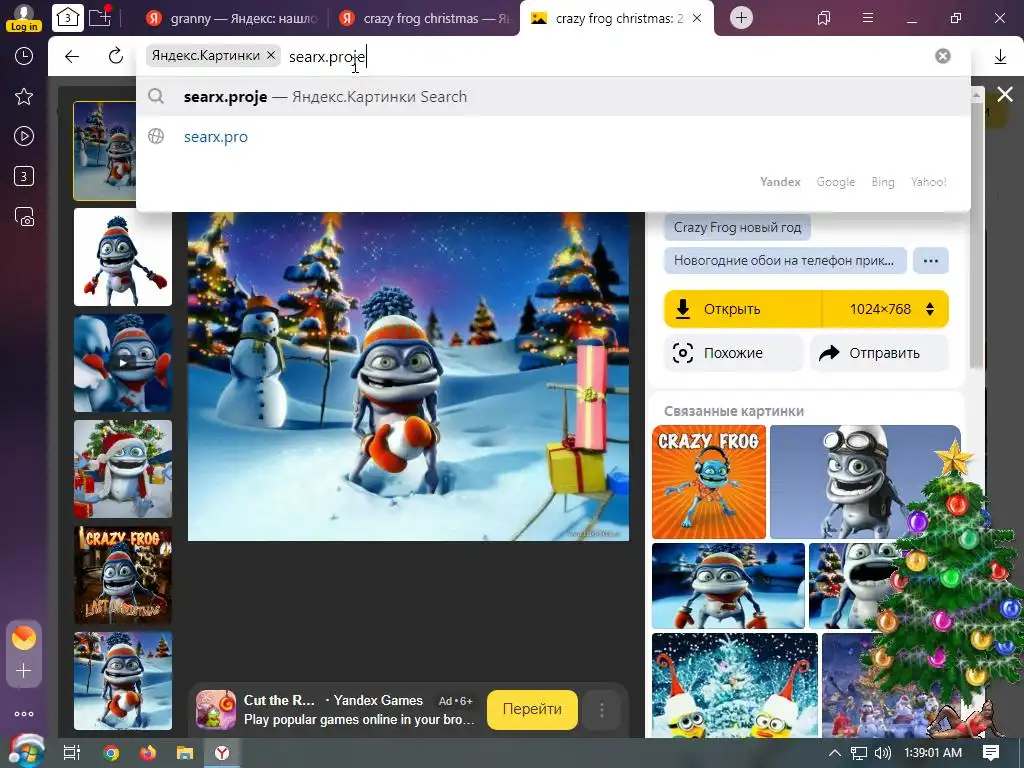Screen dimensions: 1024x768
Task: Click the main Crazy Frog snow image
Action: 408,376
